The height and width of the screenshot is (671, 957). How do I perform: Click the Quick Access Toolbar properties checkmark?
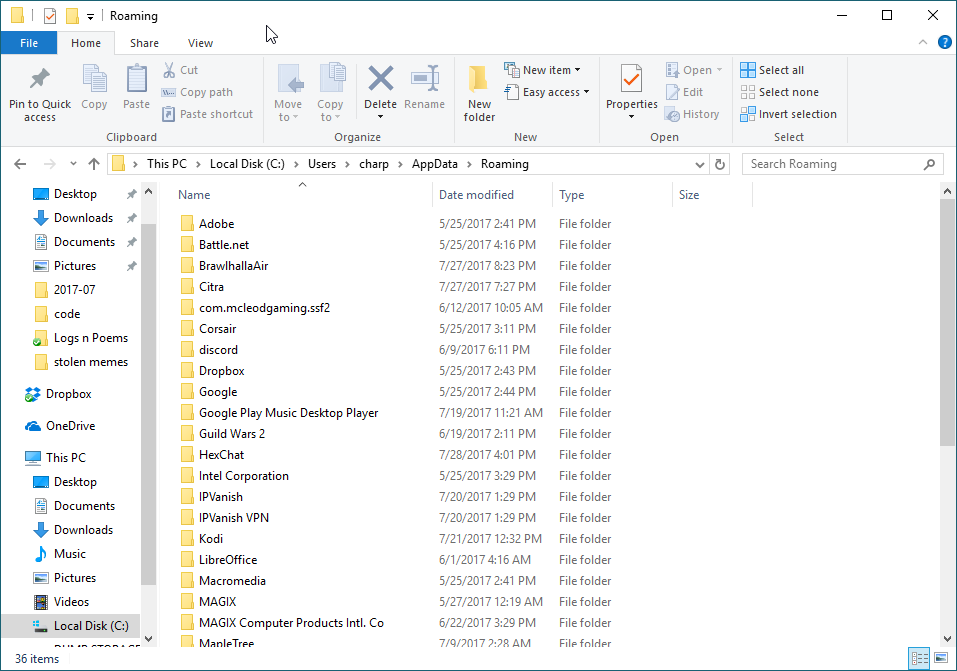50,16
